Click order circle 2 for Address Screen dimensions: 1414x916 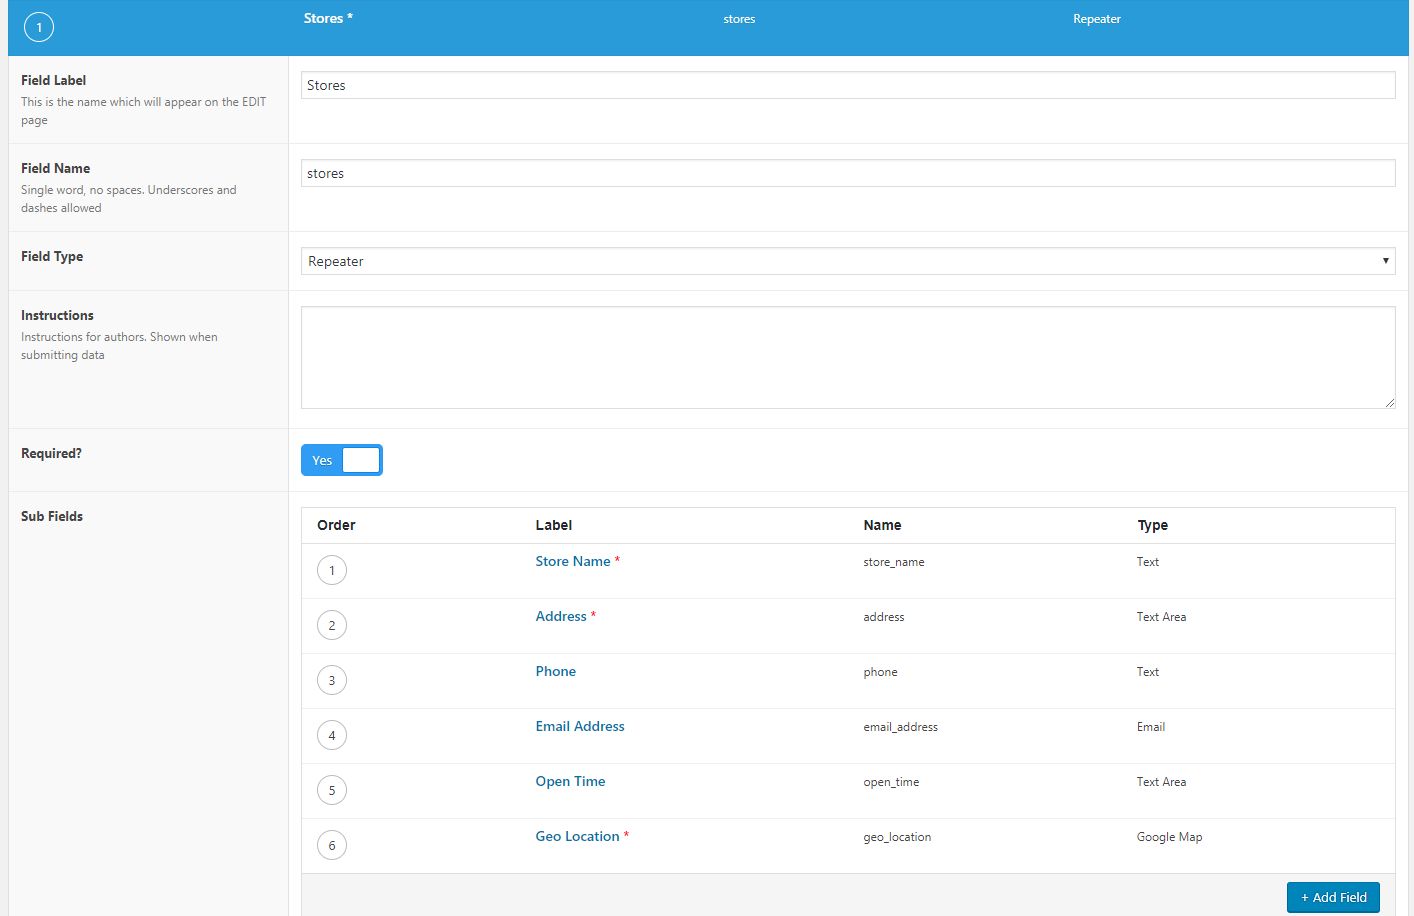[332, 625]
